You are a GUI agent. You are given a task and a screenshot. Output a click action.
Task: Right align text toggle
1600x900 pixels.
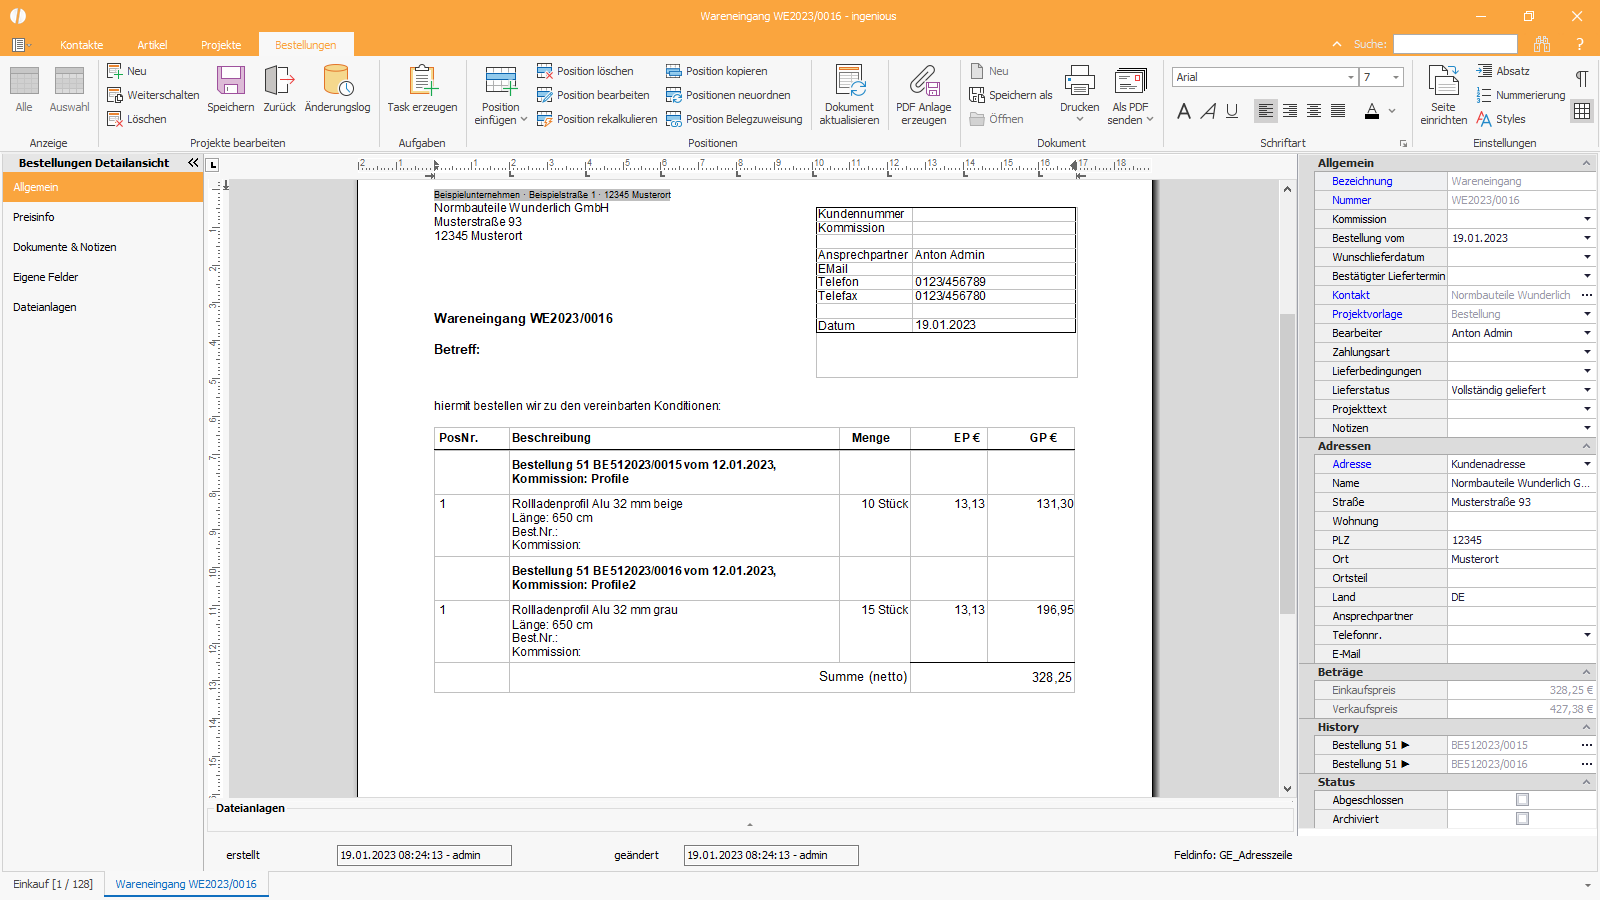pyautogui.click(x=1290, y=111)
